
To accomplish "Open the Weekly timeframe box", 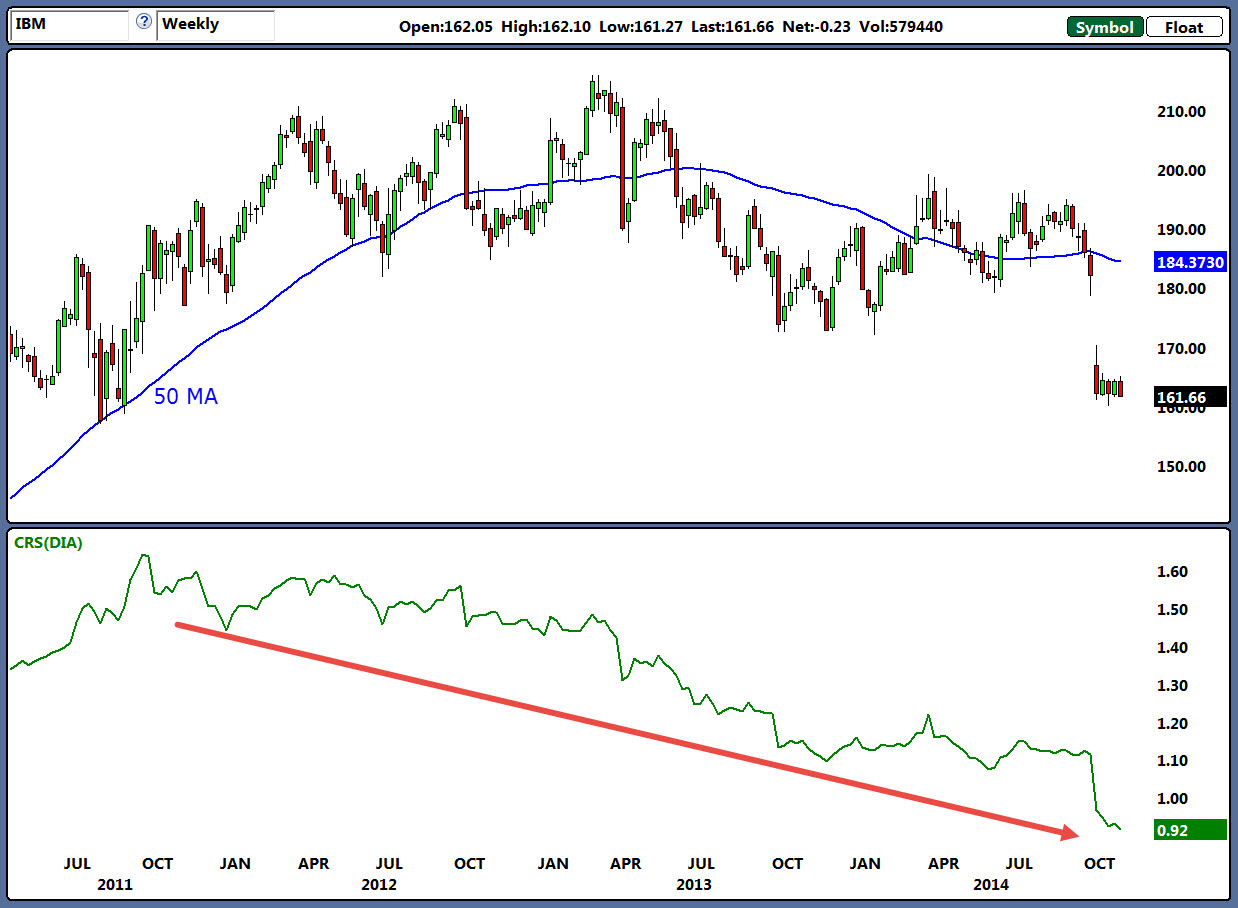I will coord(215,25).
